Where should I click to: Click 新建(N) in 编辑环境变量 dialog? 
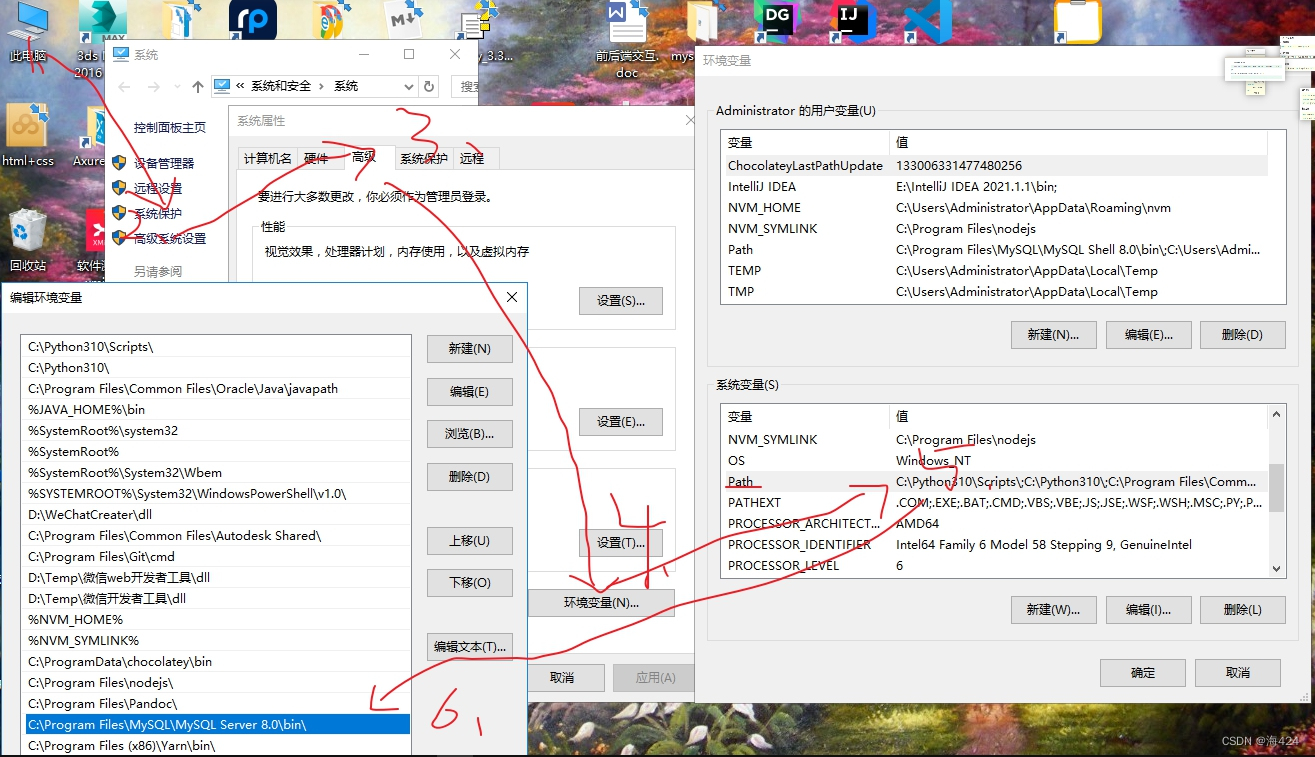pyautogui.click(x=469, y=348)
